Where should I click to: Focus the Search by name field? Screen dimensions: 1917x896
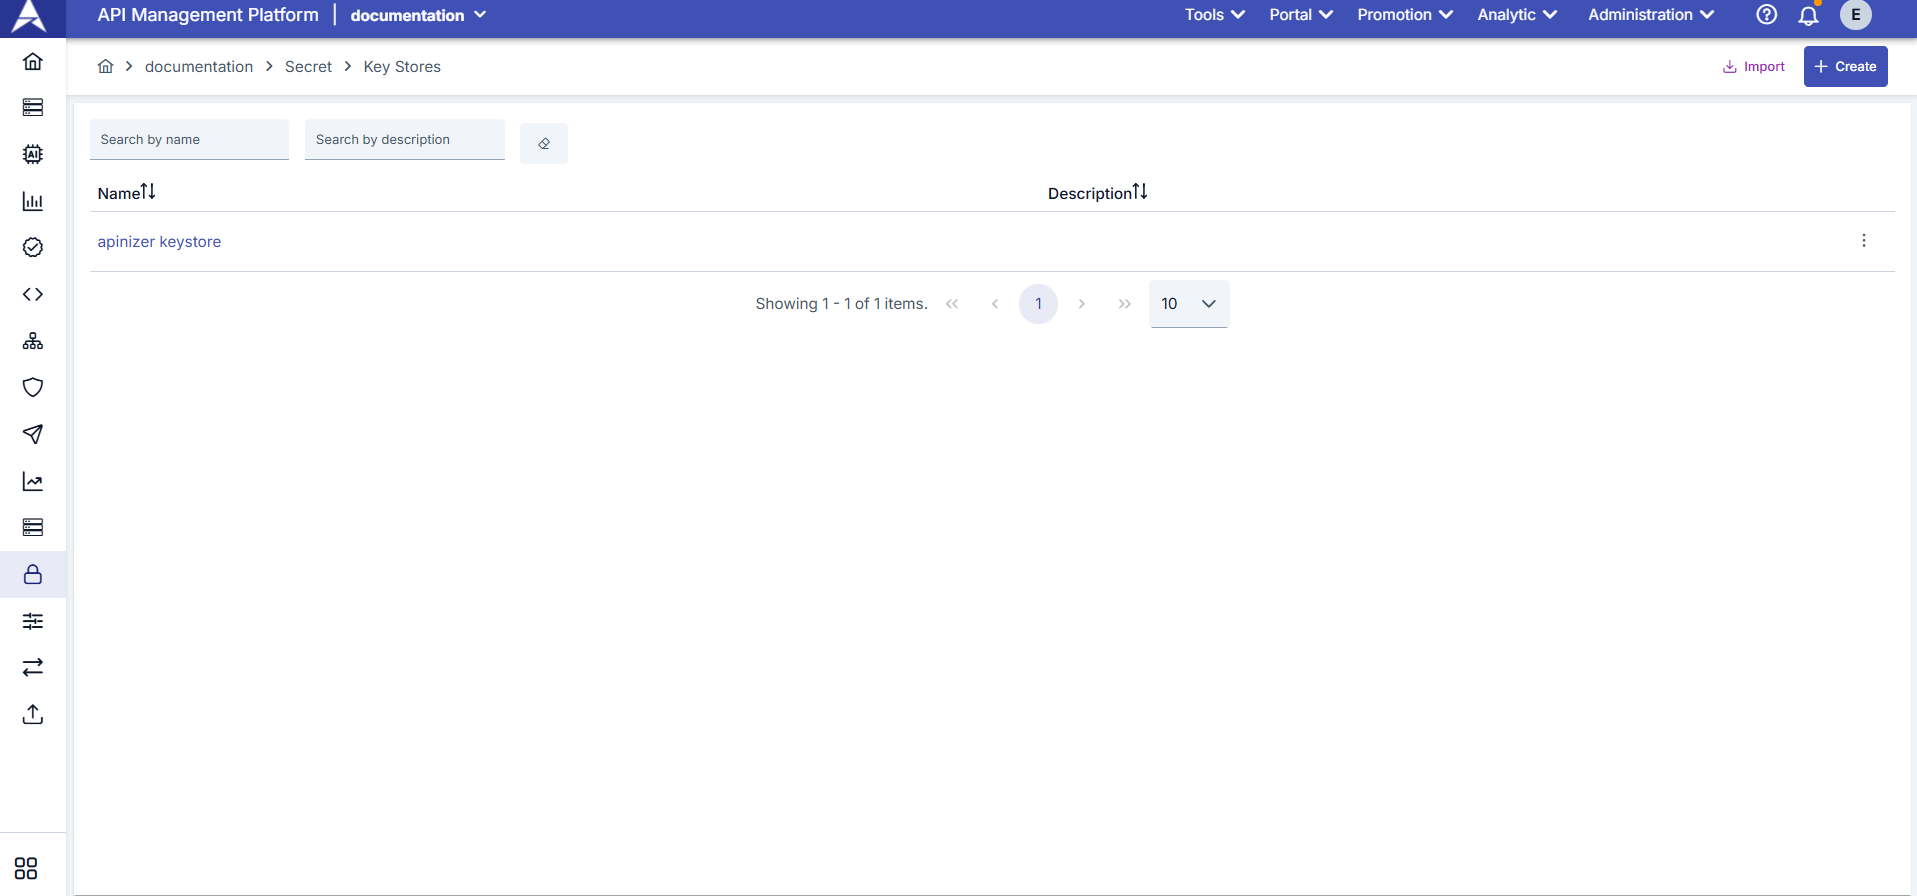pyautogui.click(x=189, y=140)
